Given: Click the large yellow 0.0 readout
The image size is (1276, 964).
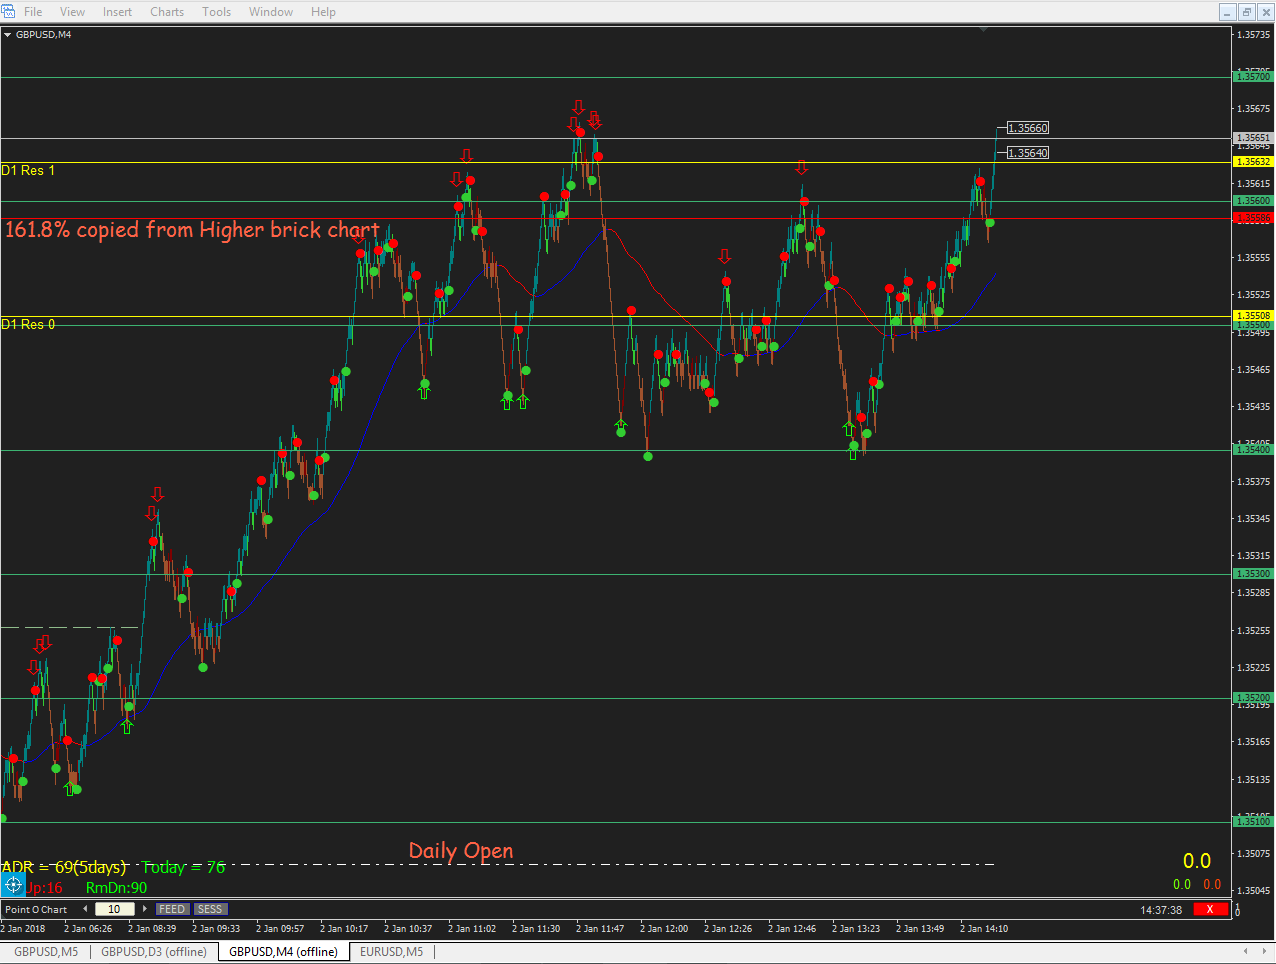Looking at the screenshot, I should (x=1197, y=861).
